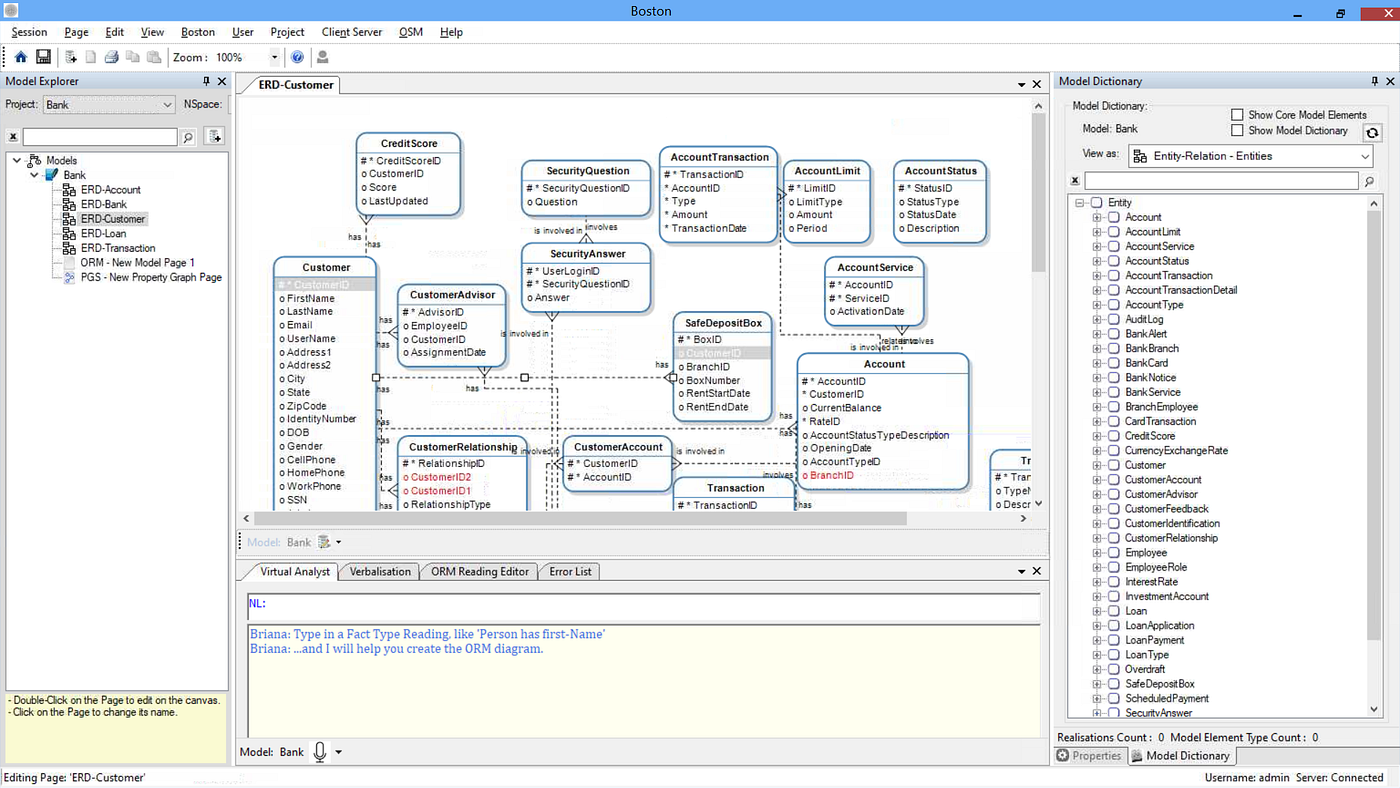Select the SafeDepositBox entity in dictionary list
The width and height of the screenshot is (1400, 788).
(1159, 684)
